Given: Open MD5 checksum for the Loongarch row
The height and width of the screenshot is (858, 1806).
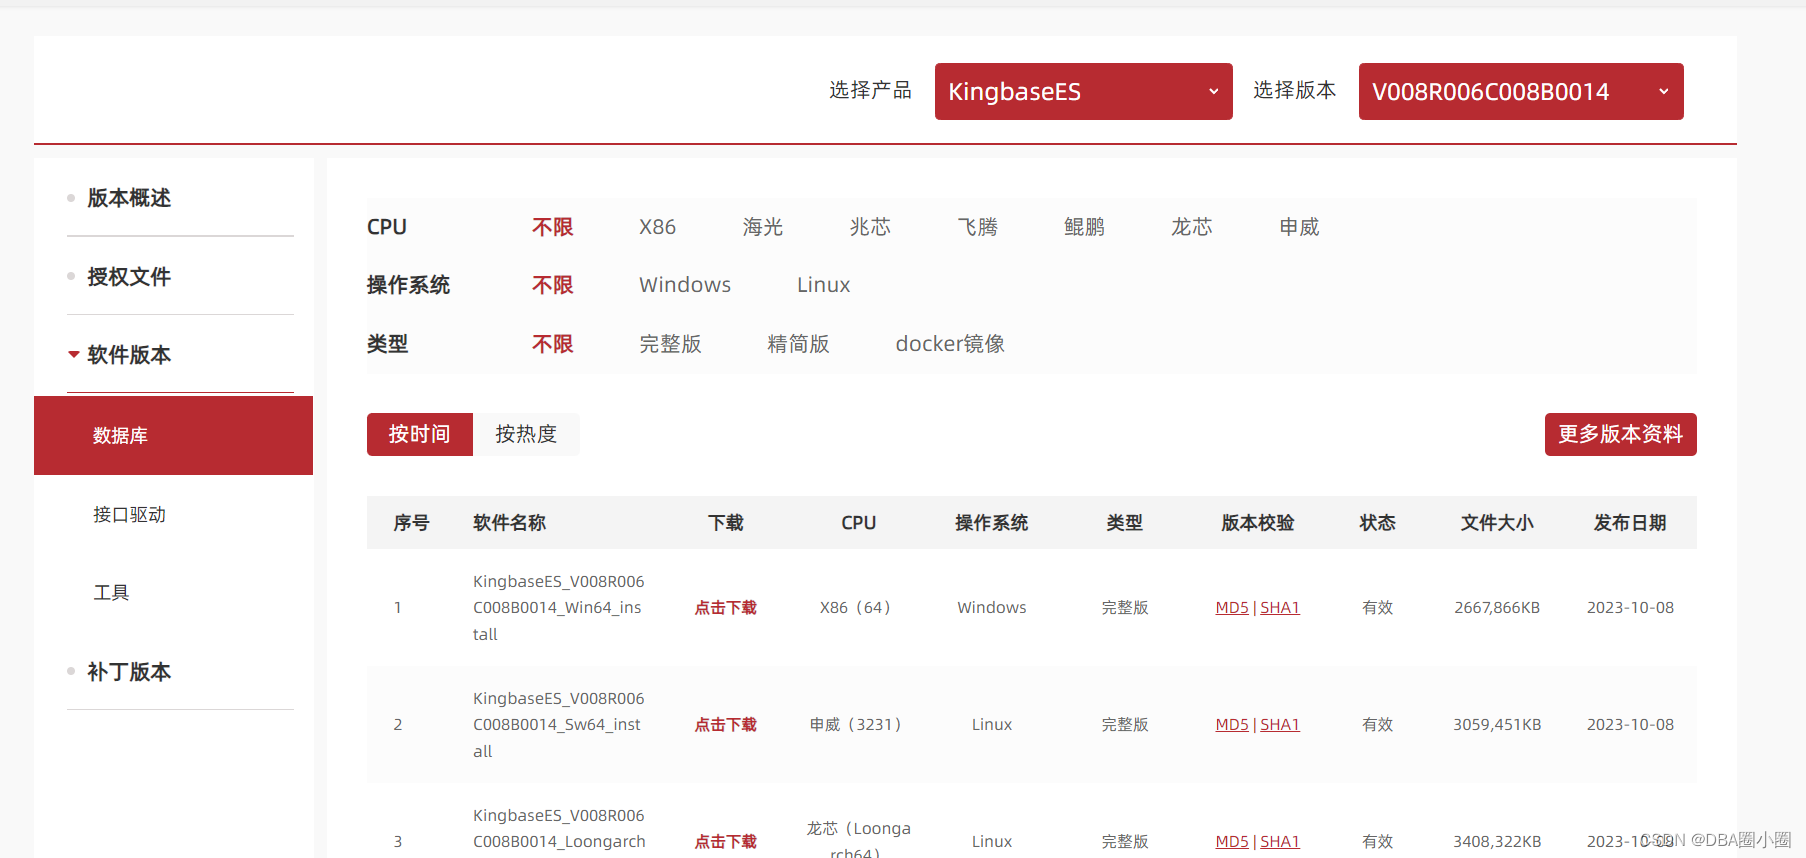Looking at the screenshot, I should [x=1232, y=842].
